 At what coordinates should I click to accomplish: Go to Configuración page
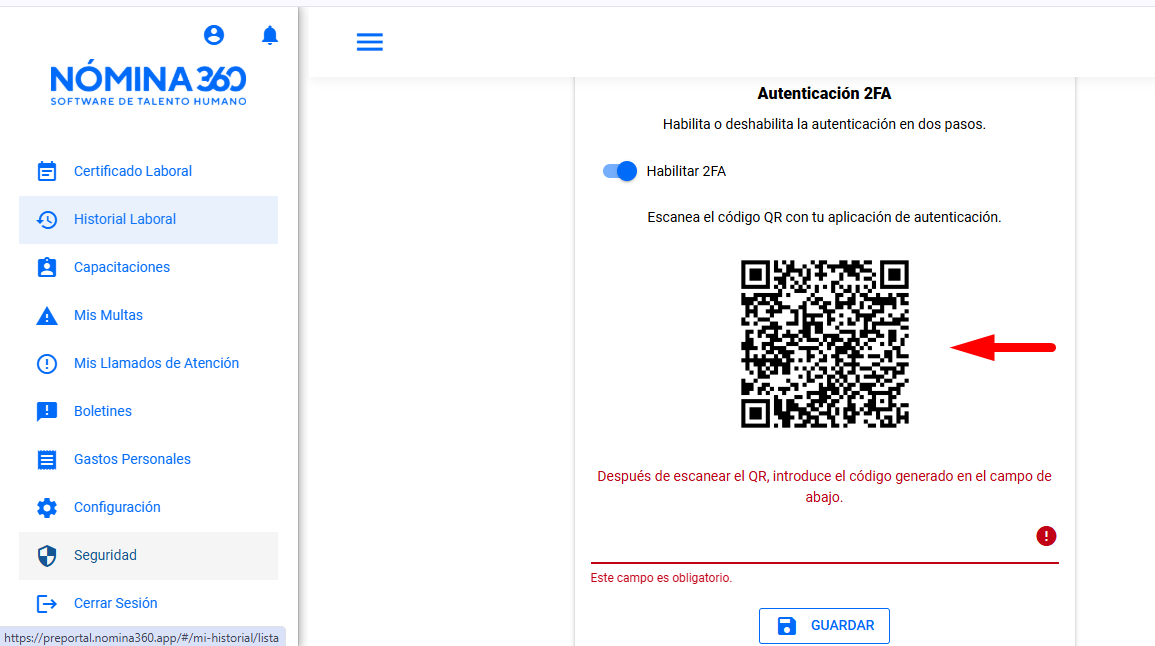[x=148, y=508]
